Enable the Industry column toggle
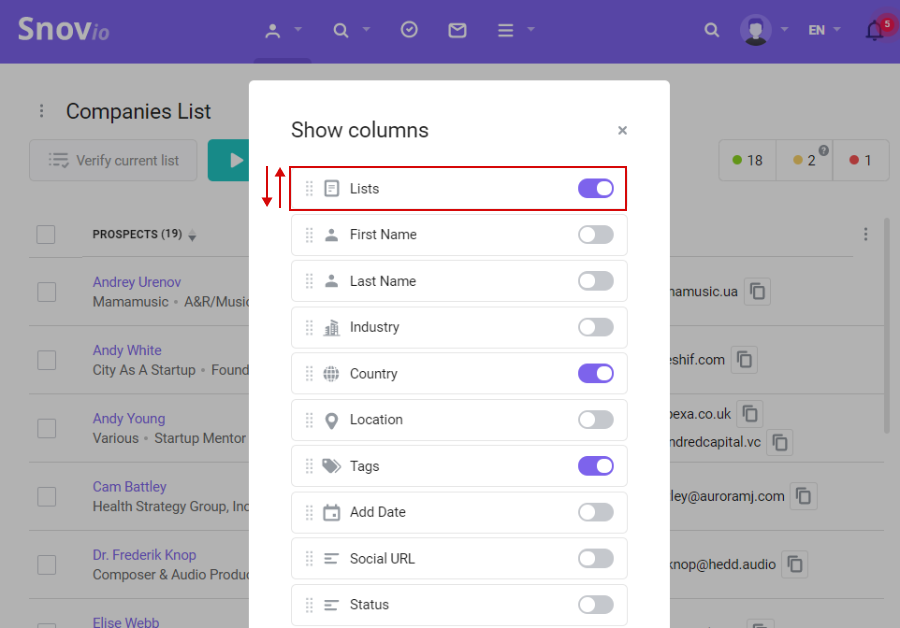This screenshot has width=900, height=628. click(596, 327)
